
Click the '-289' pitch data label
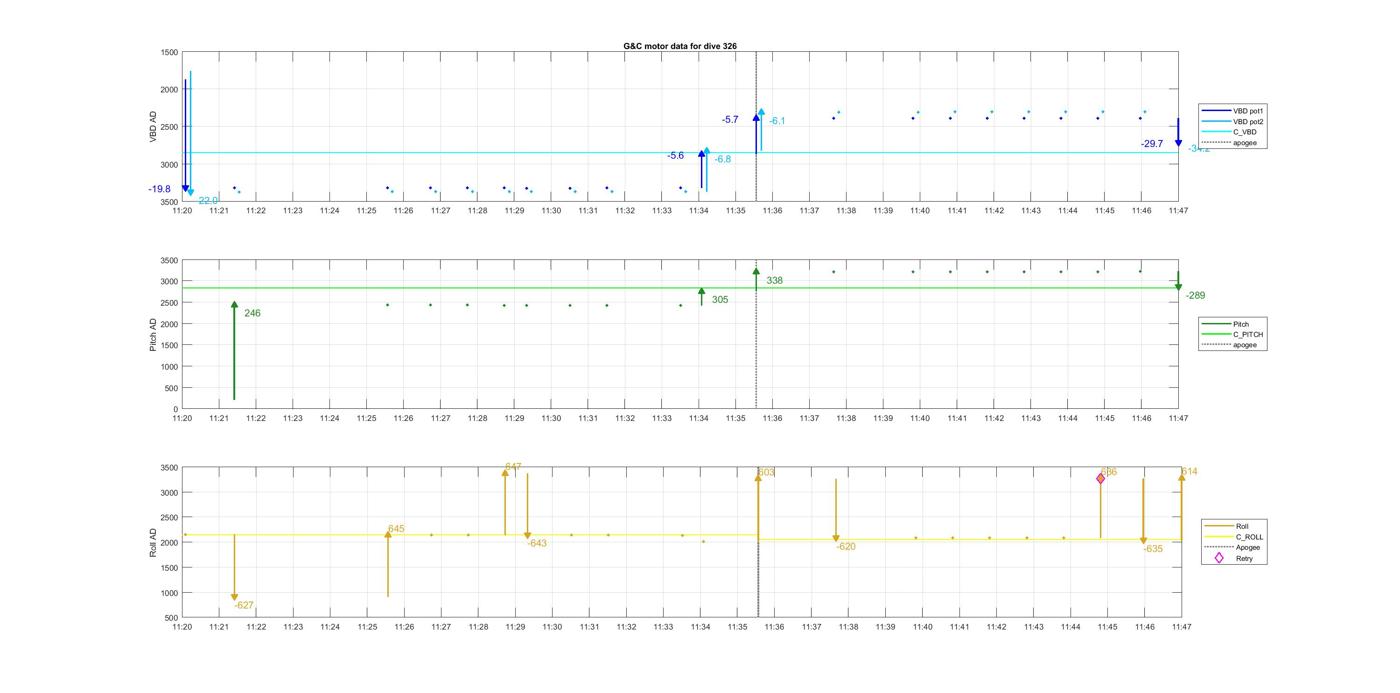1195,296
